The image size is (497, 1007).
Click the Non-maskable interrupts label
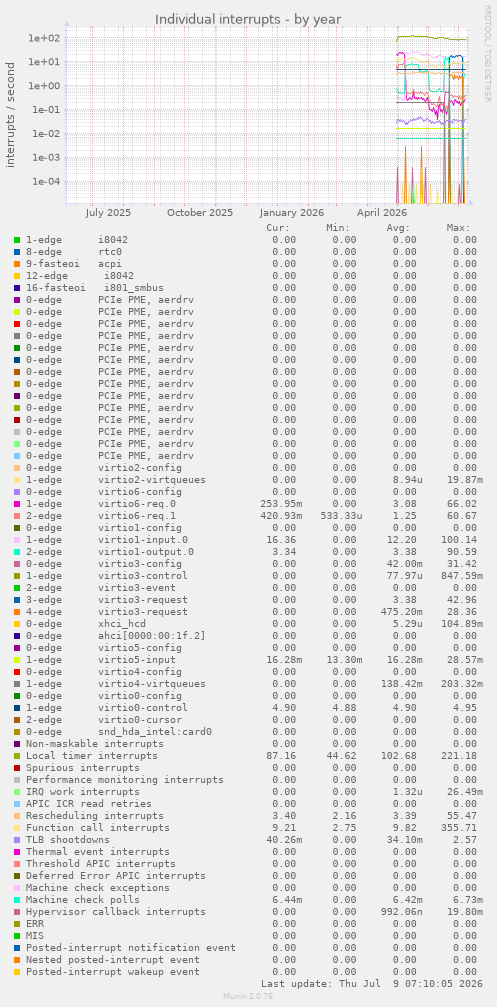pos(95,744)
